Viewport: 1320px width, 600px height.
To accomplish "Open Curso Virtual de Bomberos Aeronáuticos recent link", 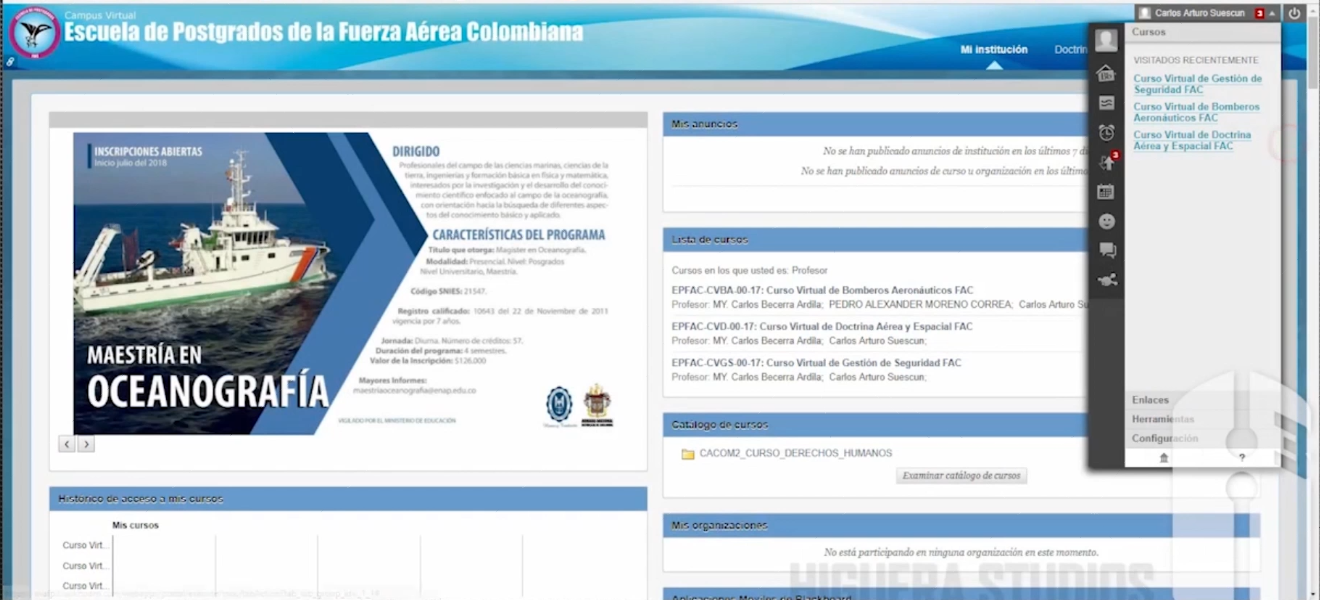I will [1196, 112].
